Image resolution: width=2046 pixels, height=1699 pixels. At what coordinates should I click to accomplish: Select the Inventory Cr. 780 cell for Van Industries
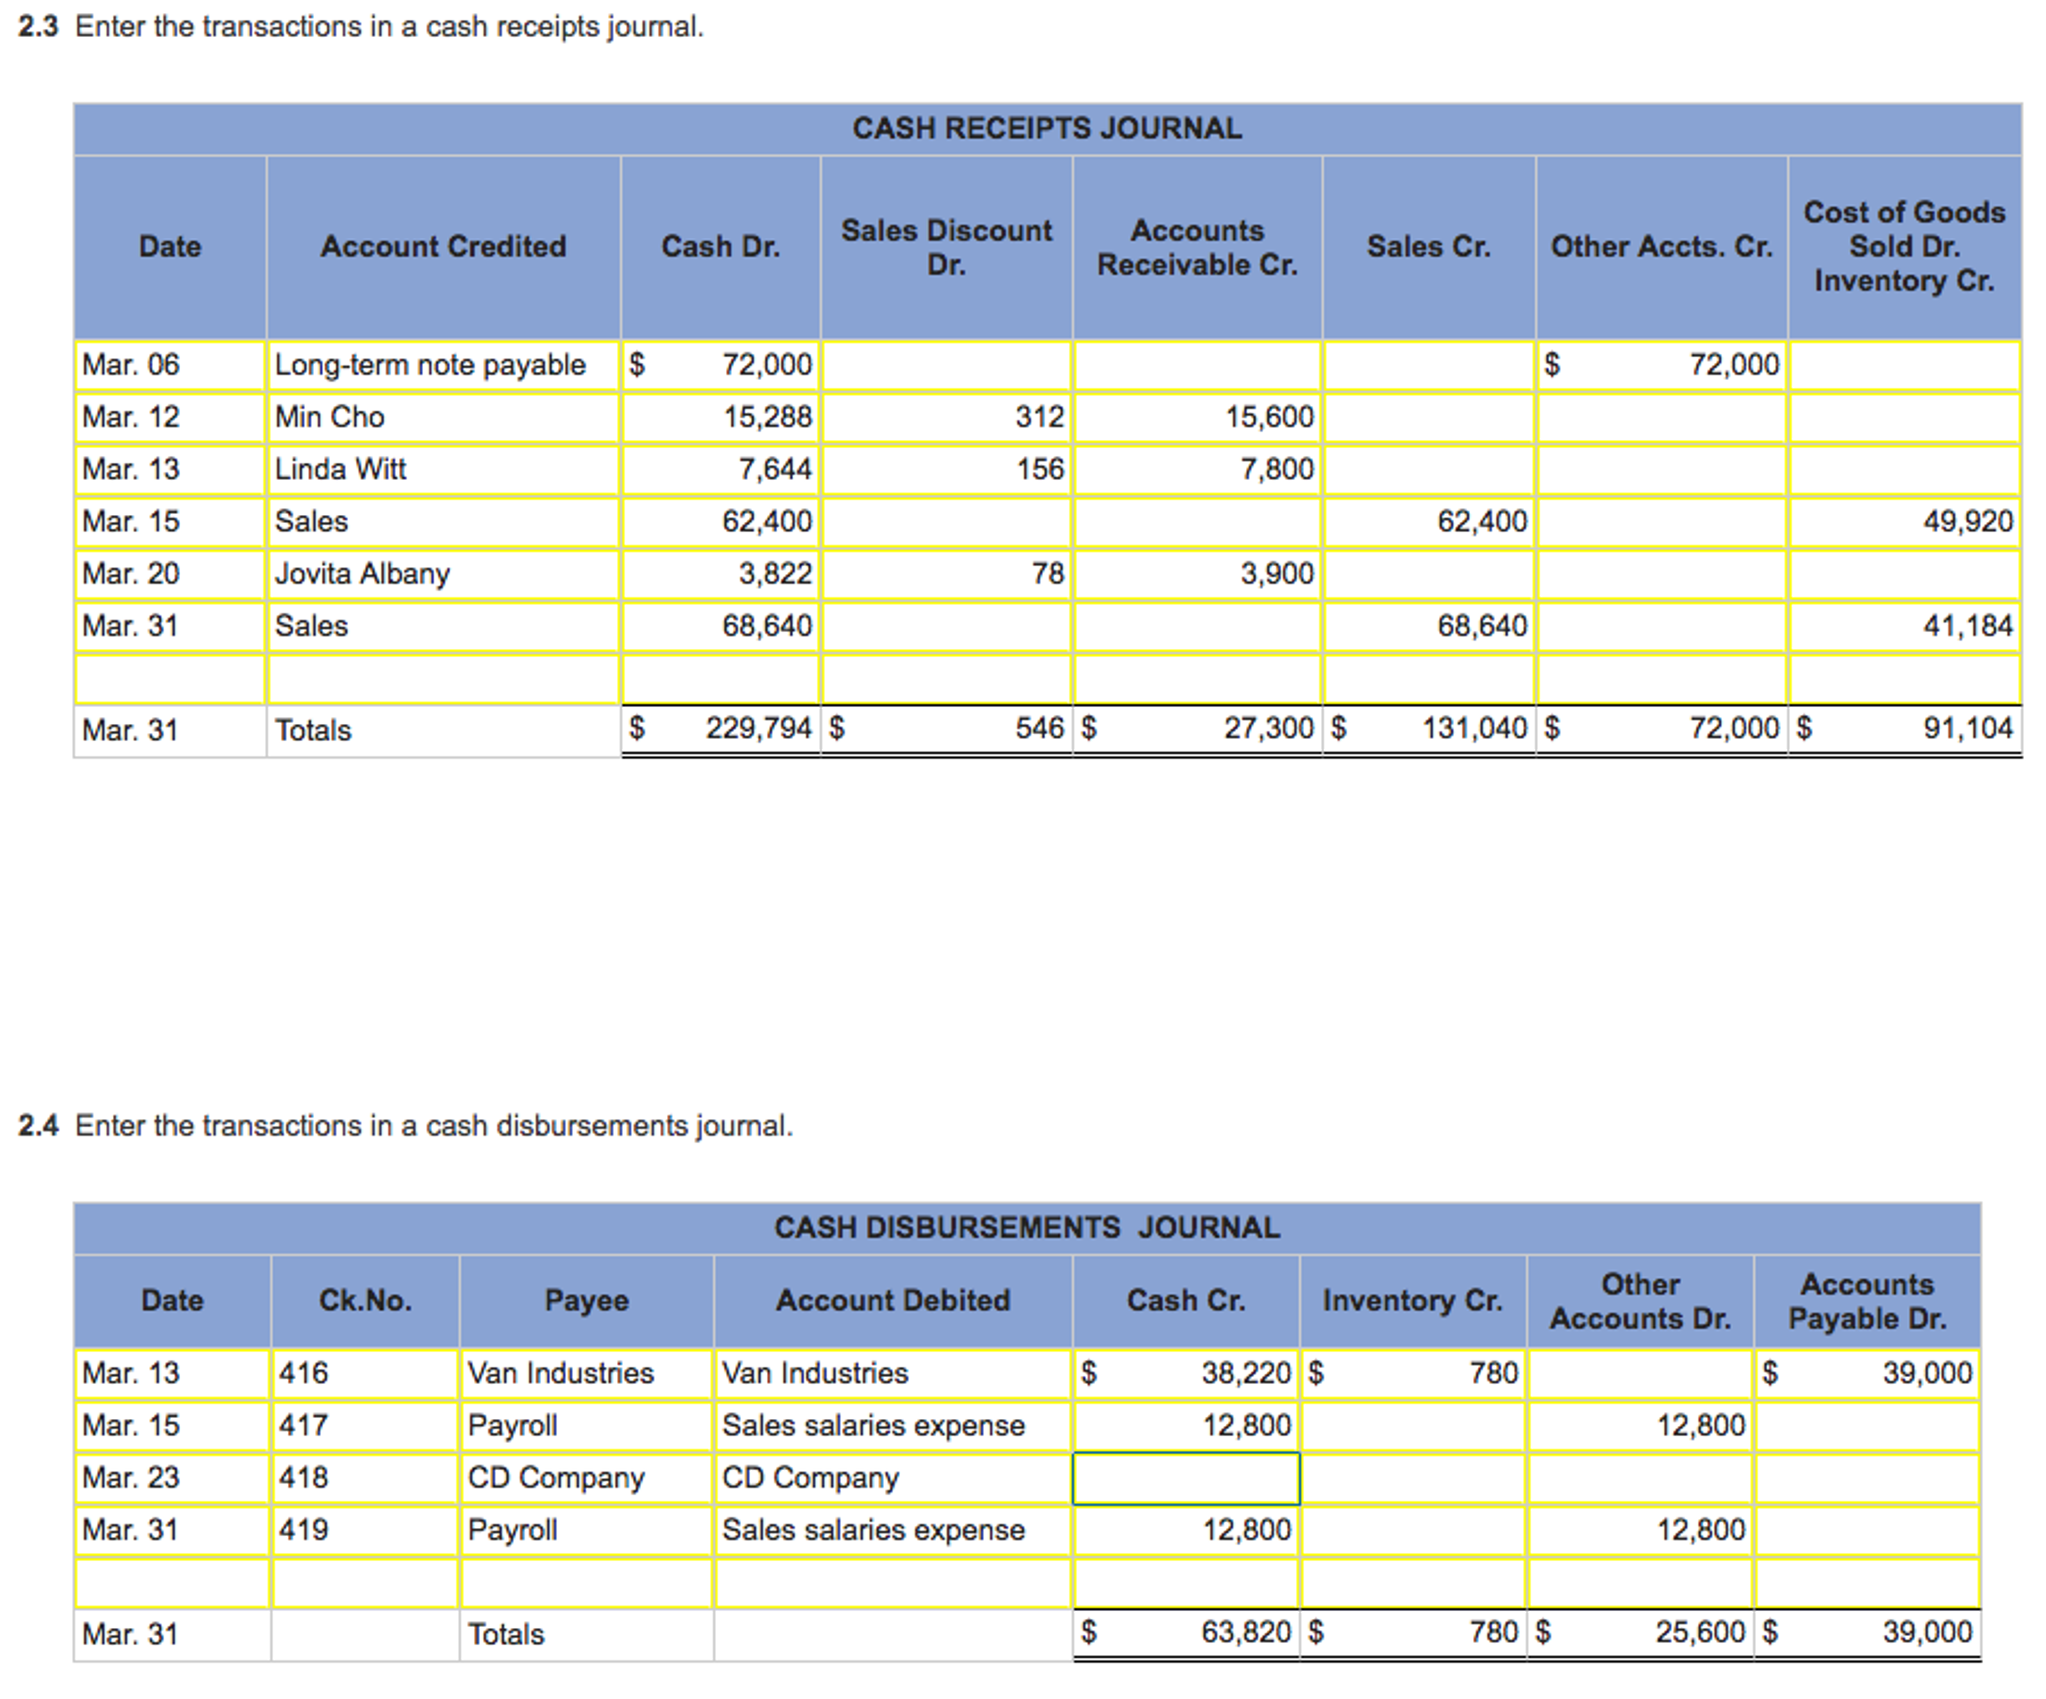1413,1374
